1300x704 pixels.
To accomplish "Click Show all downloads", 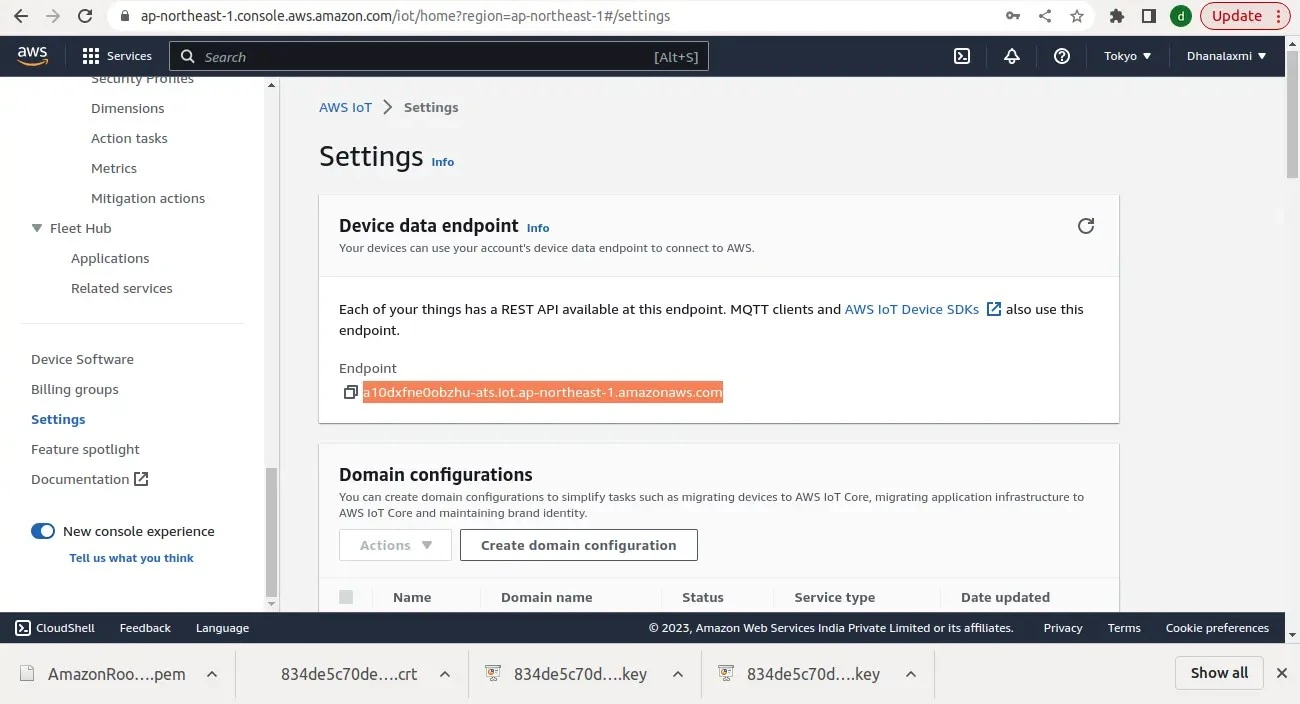I will pyautogui.click(x=1219, y=673).
